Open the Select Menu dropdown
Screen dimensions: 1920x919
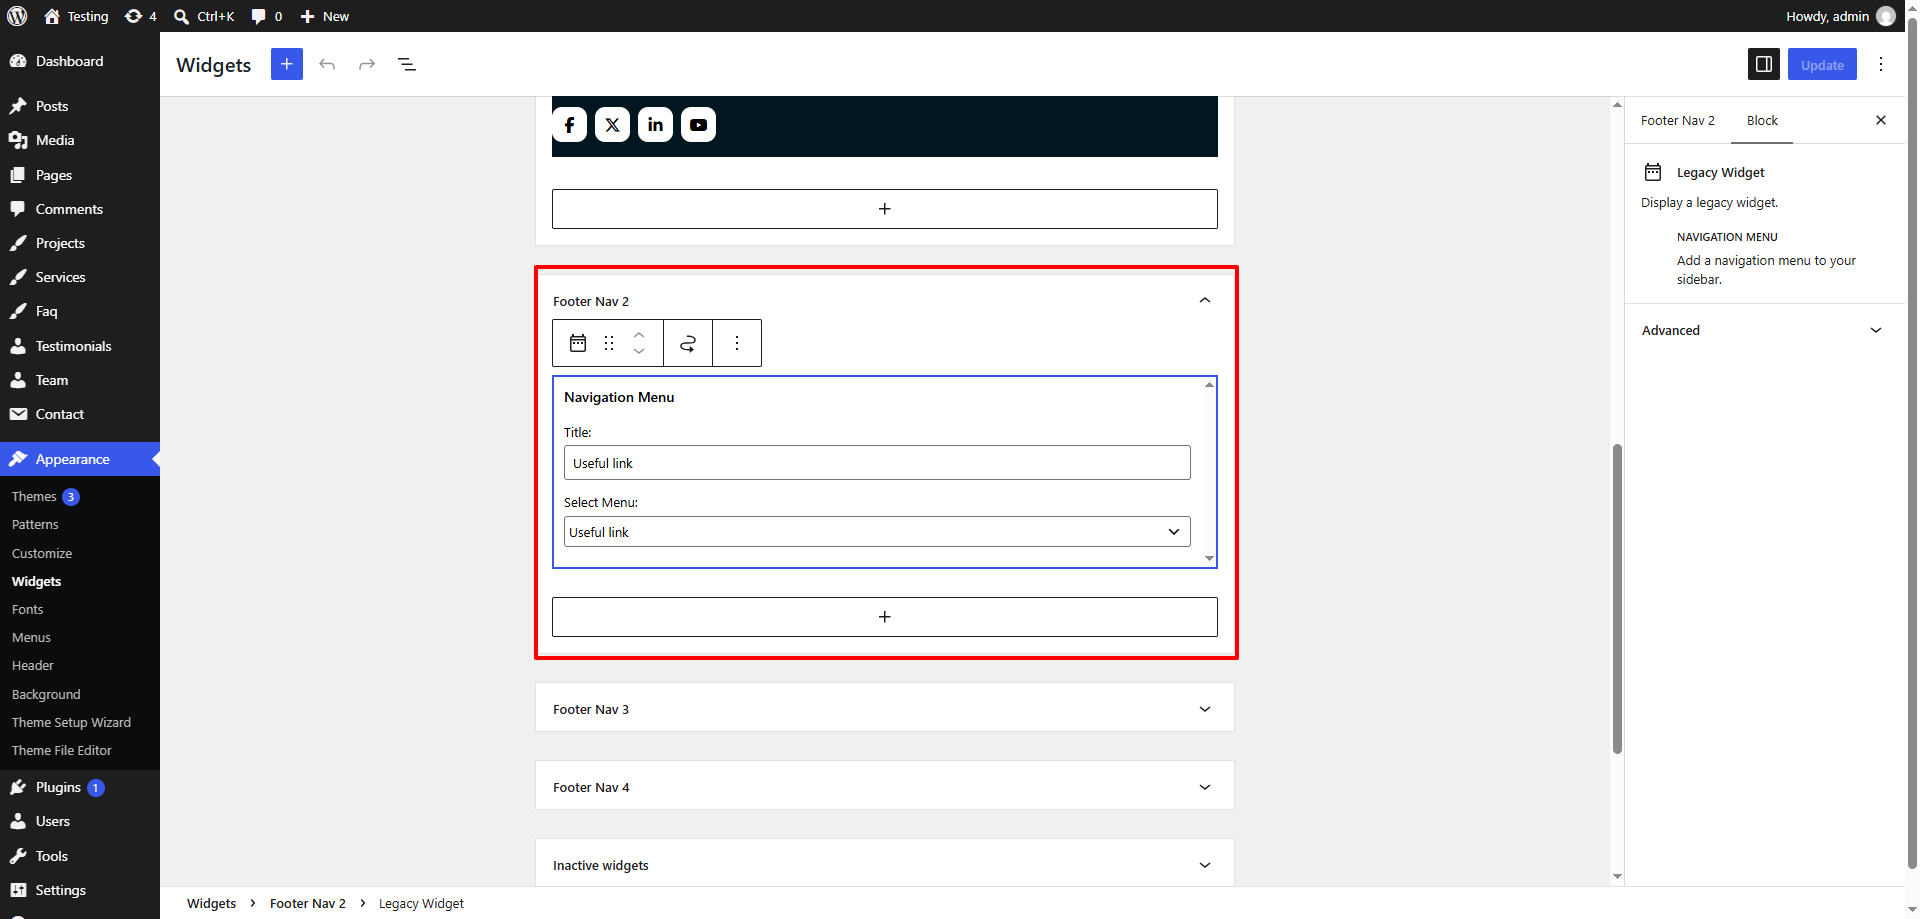(877, 532)
